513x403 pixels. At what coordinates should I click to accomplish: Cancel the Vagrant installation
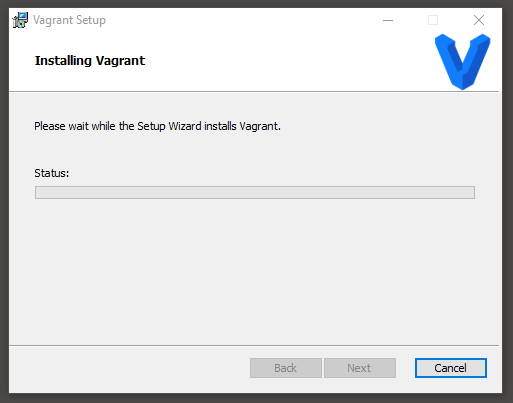(x=451, y=368)
